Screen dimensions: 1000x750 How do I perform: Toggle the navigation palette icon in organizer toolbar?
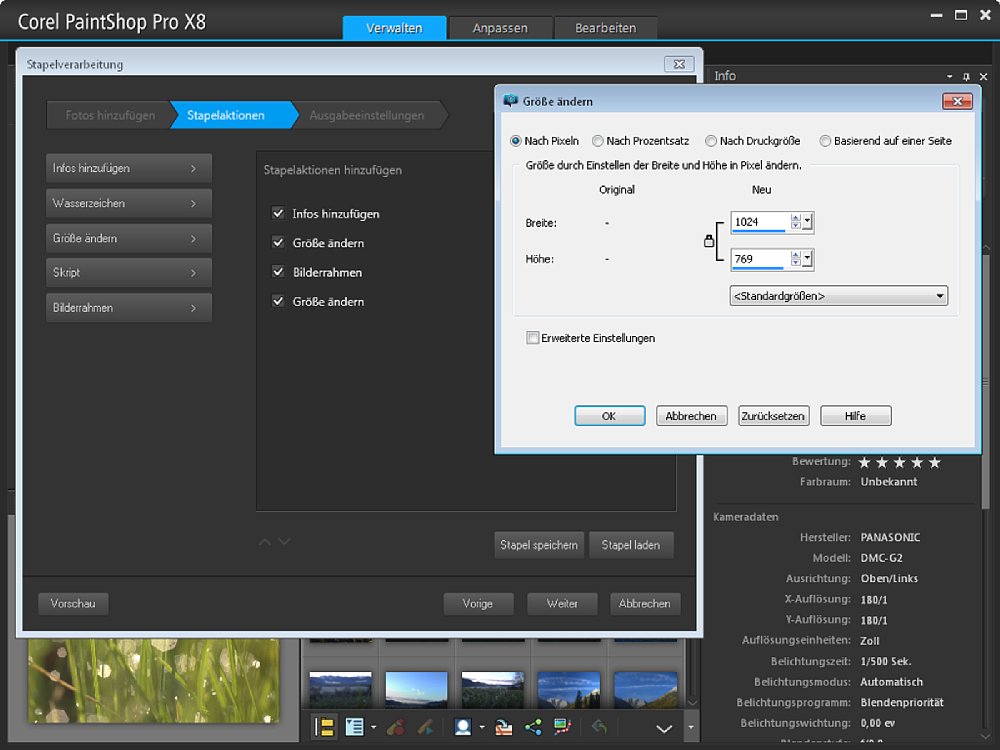325,726
